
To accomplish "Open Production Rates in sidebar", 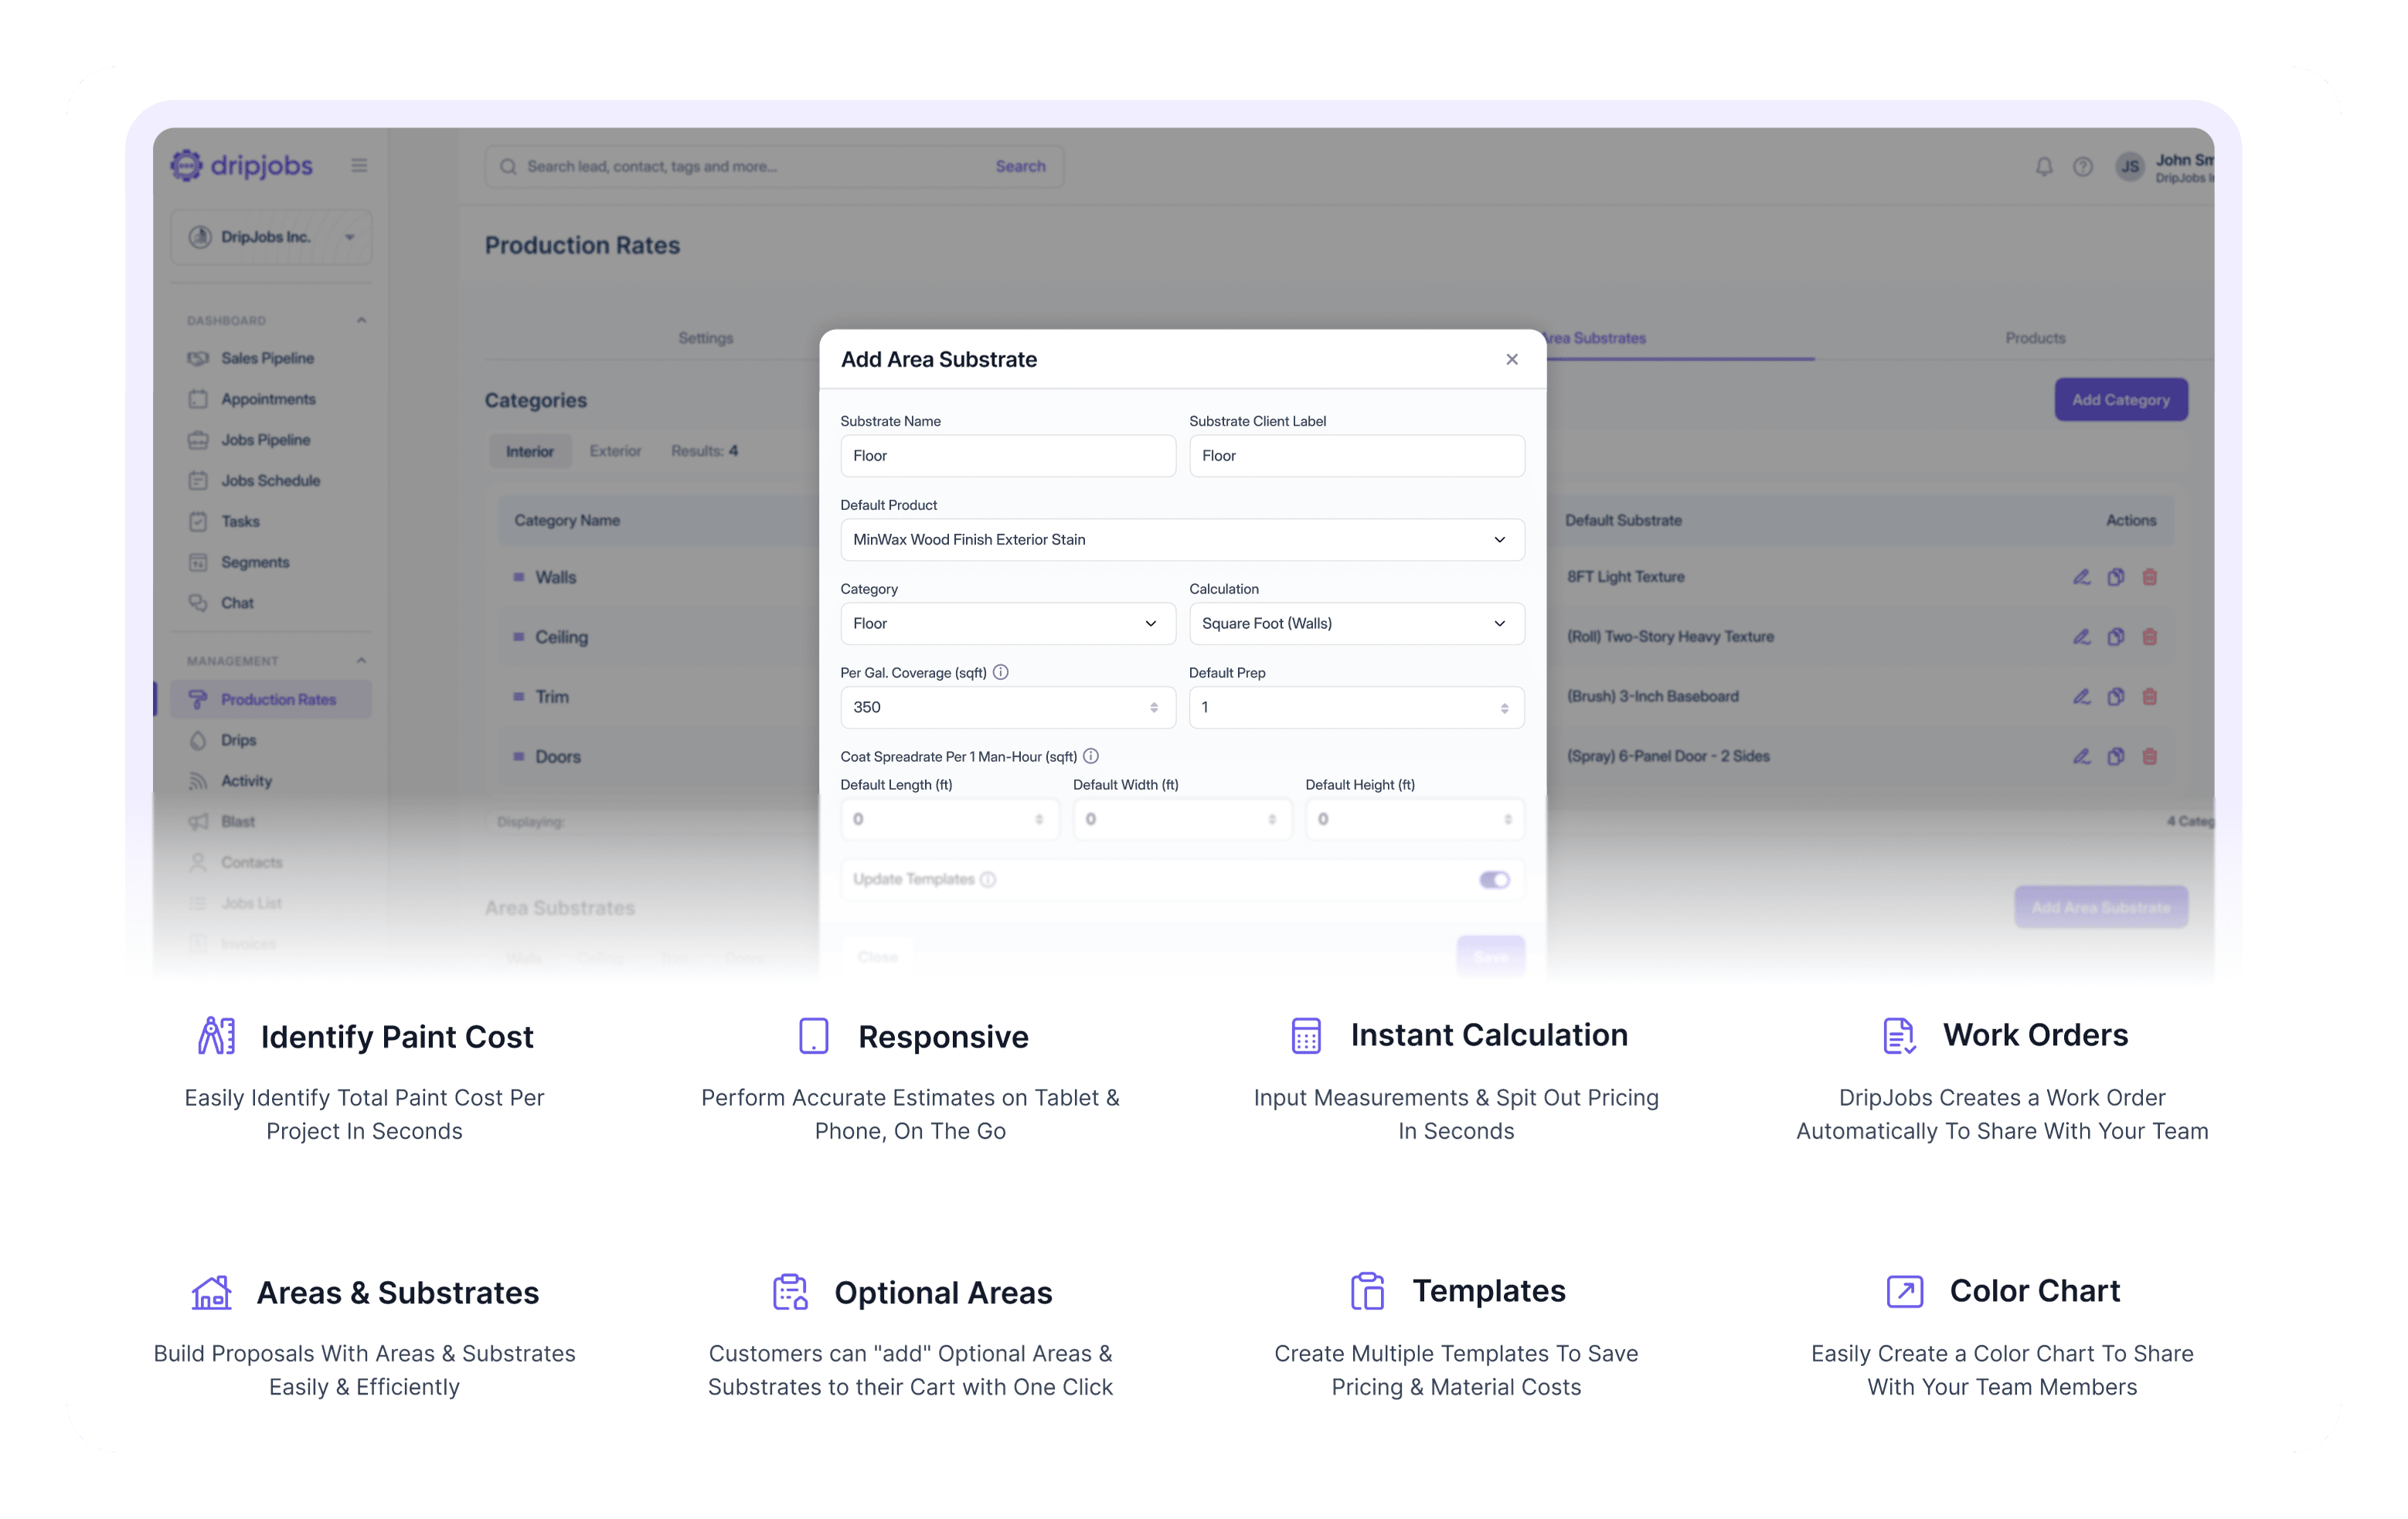I will point(271,699).
